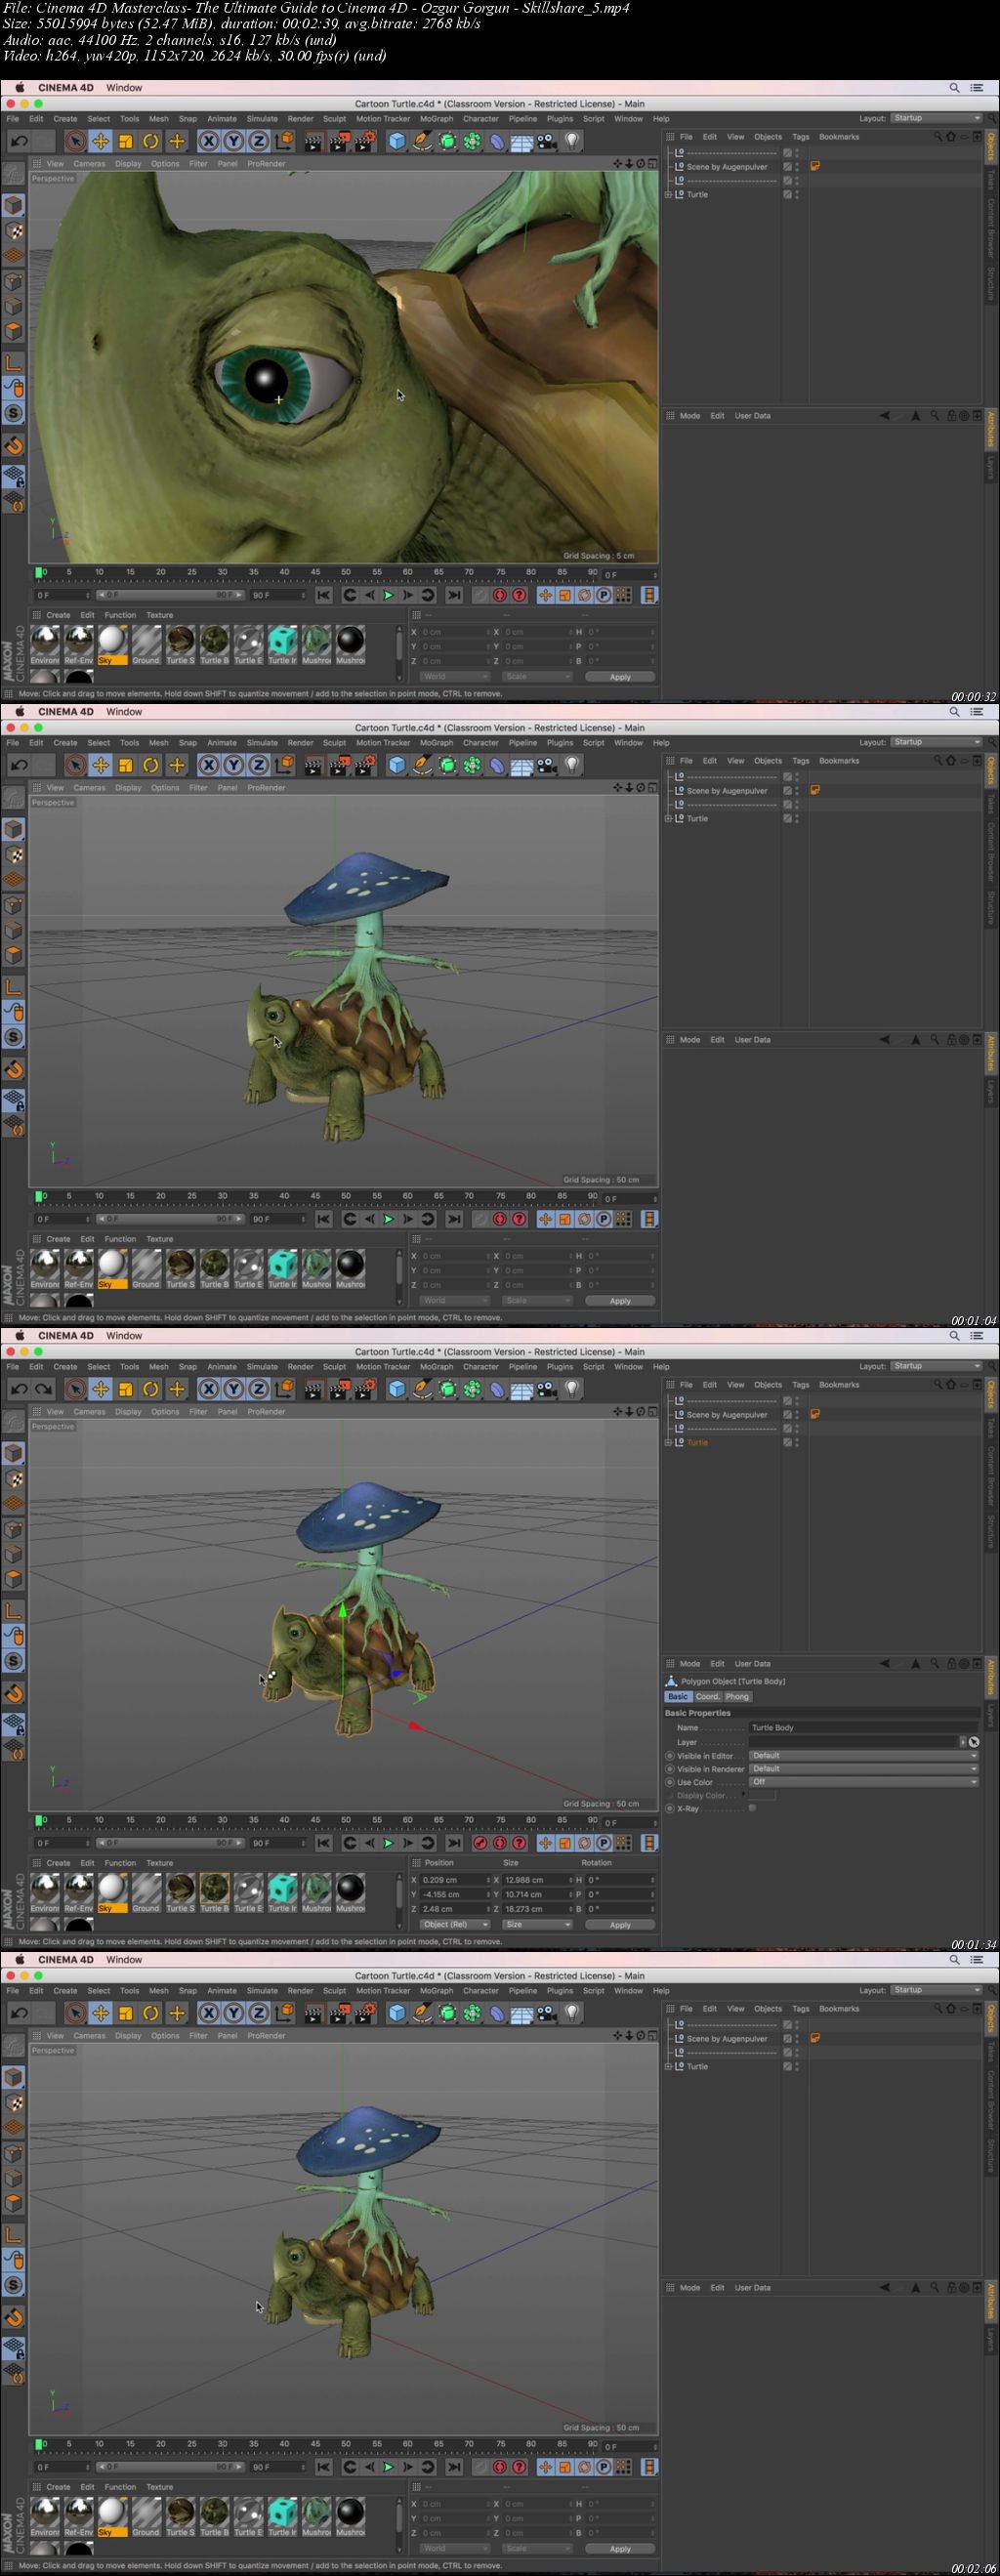The width and height of the screenshot is (1000, 2576).
Task: Tick the X-Ray checkbox in 00:01:34 frame
Action: click(x=752, y=1808)
